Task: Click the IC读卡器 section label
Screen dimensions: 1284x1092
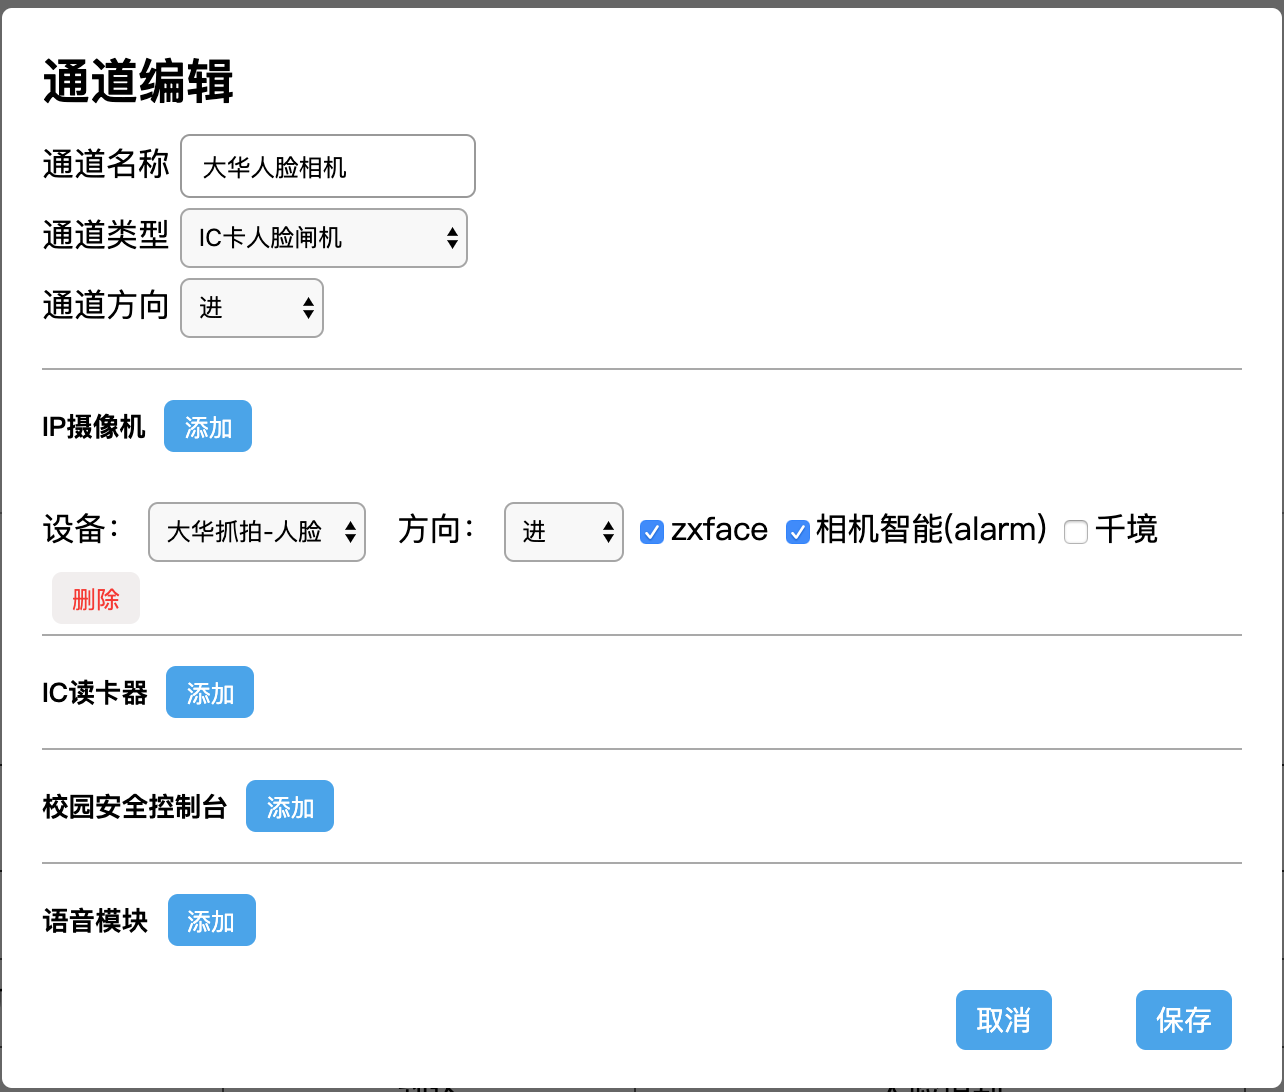Action: 95,693
